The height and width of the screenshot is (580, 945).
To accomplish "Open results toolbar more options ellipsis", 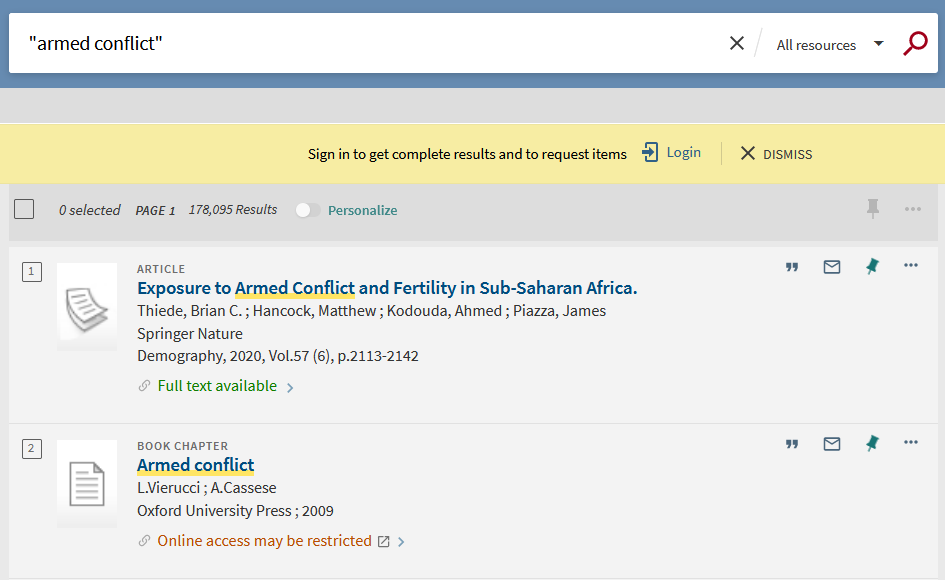I will (912, 209).
